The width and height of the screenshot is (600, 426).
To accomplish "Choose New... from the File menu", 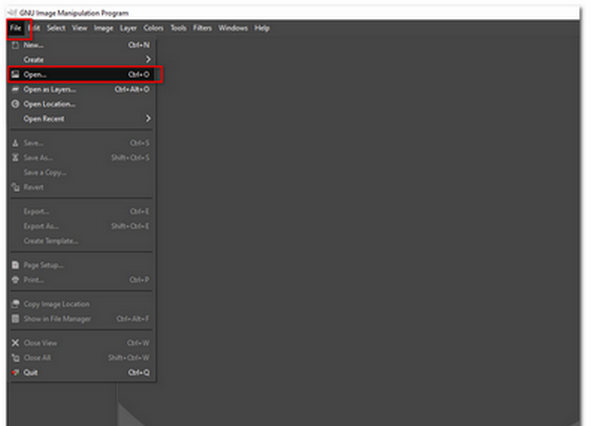I will [81, 45].
